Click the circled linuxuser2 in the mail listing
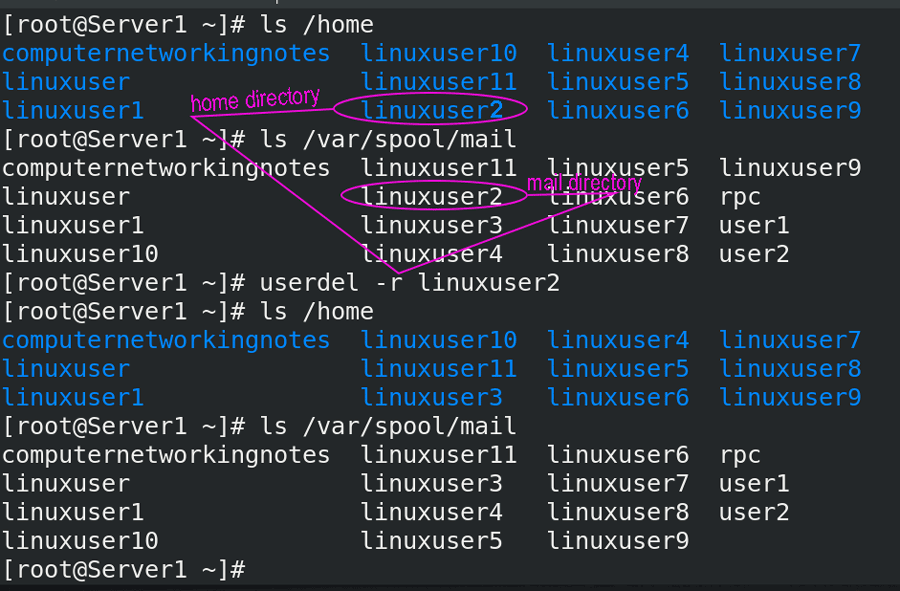Screen dimensions: 900x591 (x=431, y=197)
